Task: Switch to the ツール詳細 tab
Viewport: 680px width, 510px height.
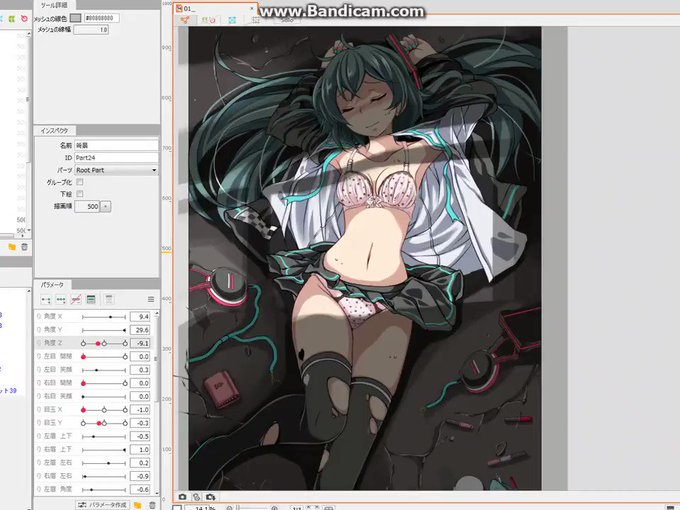Action: click(53, 5)
